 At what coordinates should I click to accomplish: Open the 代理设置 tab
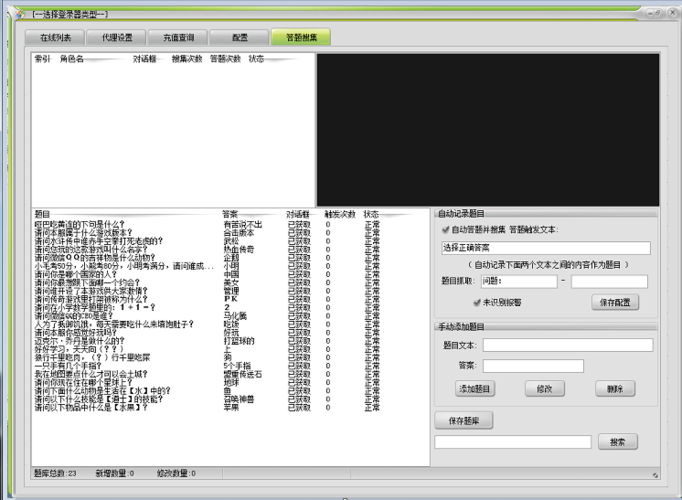click(x=116, y=37)
